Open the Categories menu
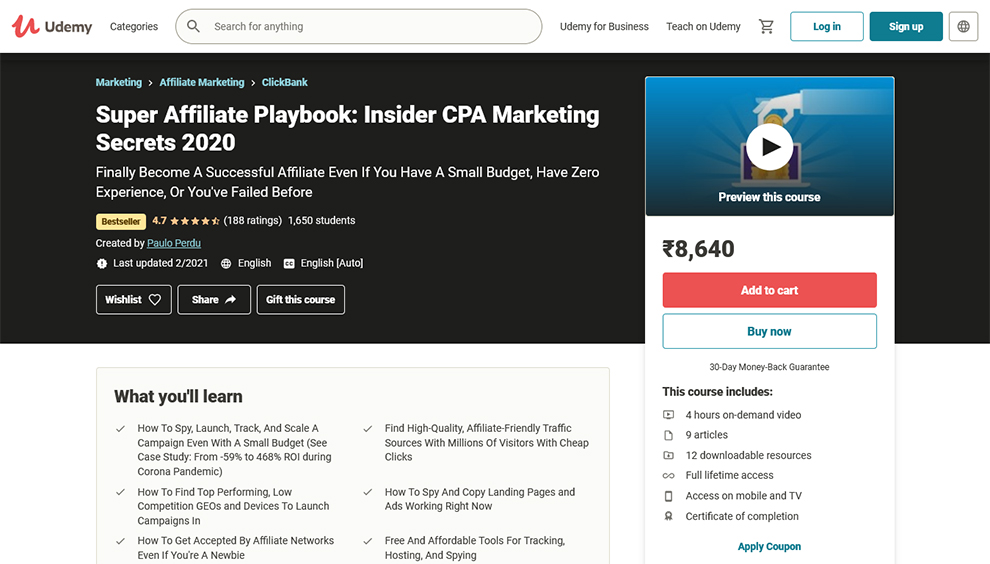The height and width of the screenshot is (564, 990). coord(134,27)
